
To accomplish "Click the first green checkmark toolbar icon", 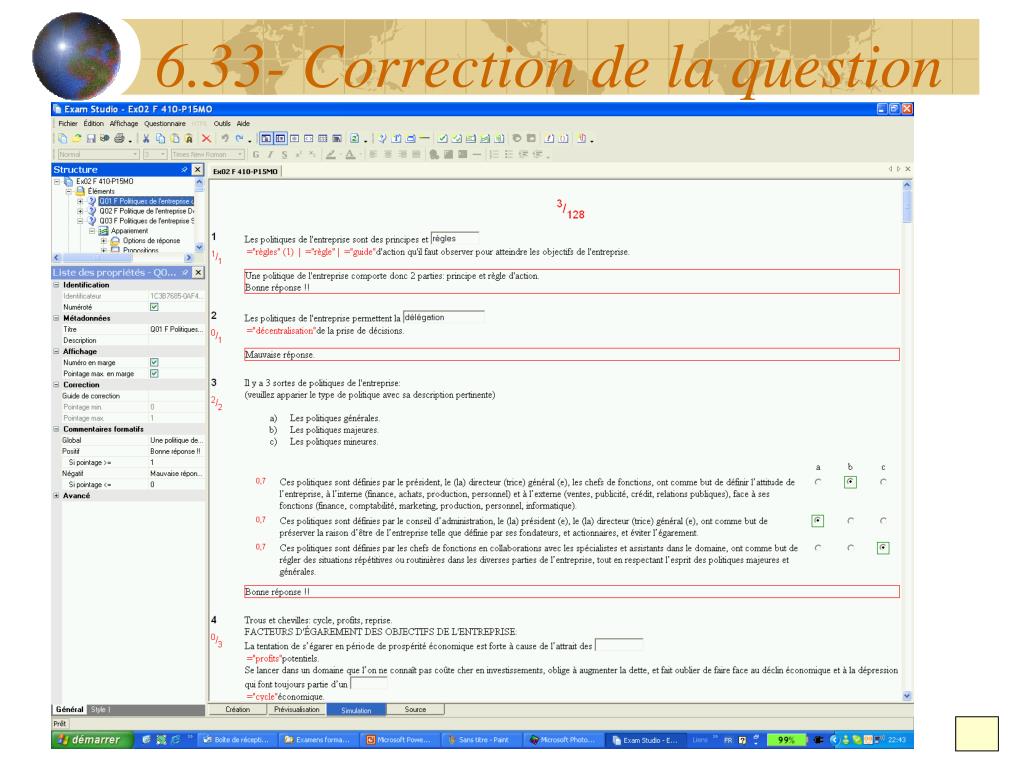I will tap(443, 138).
